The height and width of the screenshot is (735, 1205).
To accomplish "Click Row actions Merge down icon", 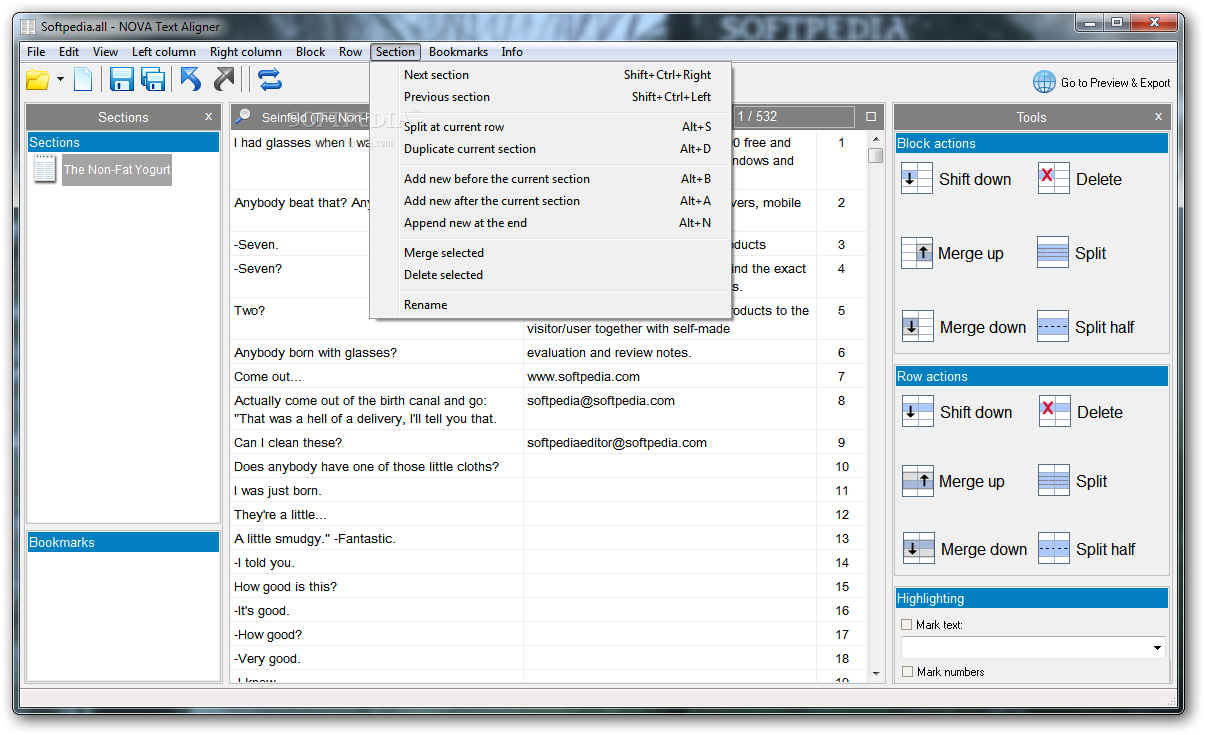I will pos(919,548).
